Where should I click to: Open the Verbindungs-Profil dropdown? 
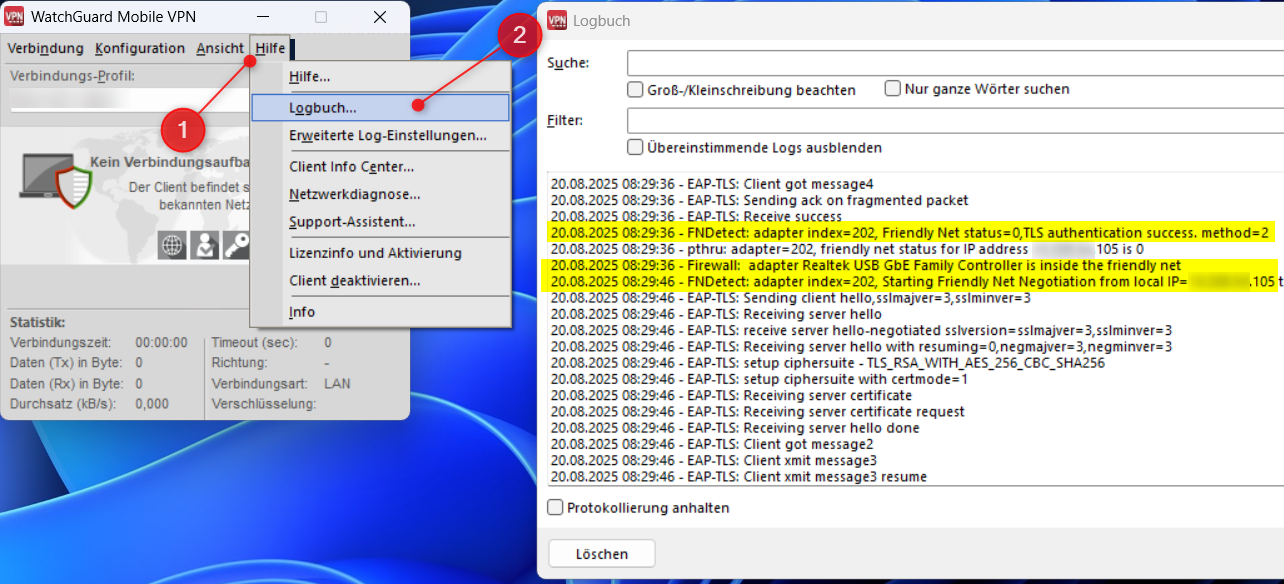coord(128,100)
